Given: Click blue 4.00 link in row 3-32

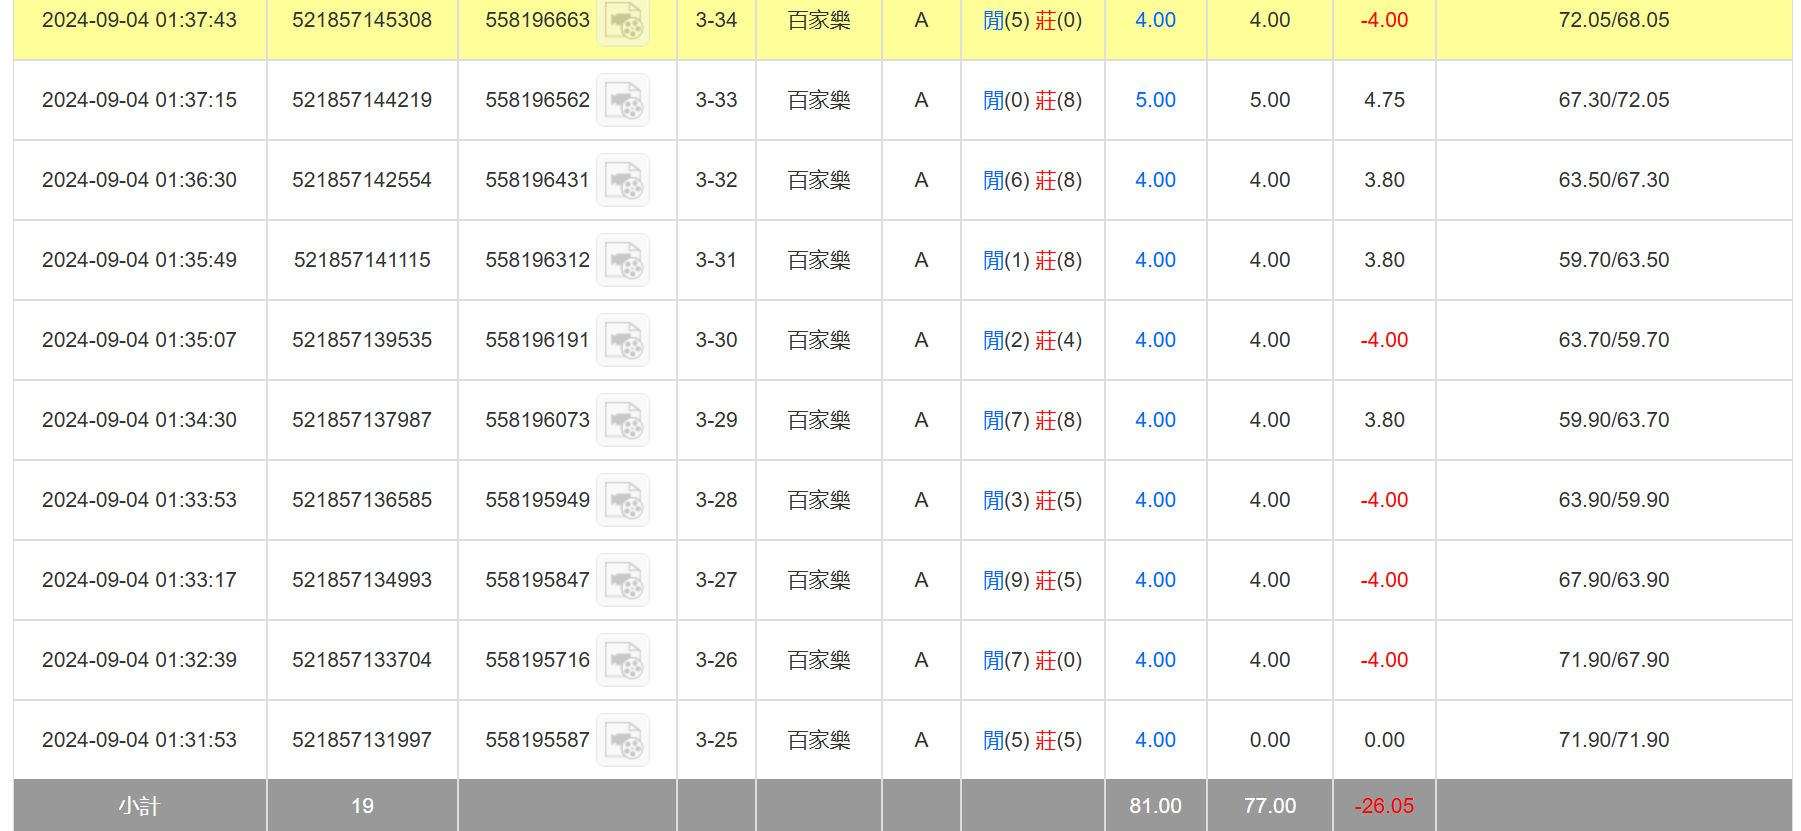Looking at the screenshot, I should pyautogui.click(x=1155, y=180).
